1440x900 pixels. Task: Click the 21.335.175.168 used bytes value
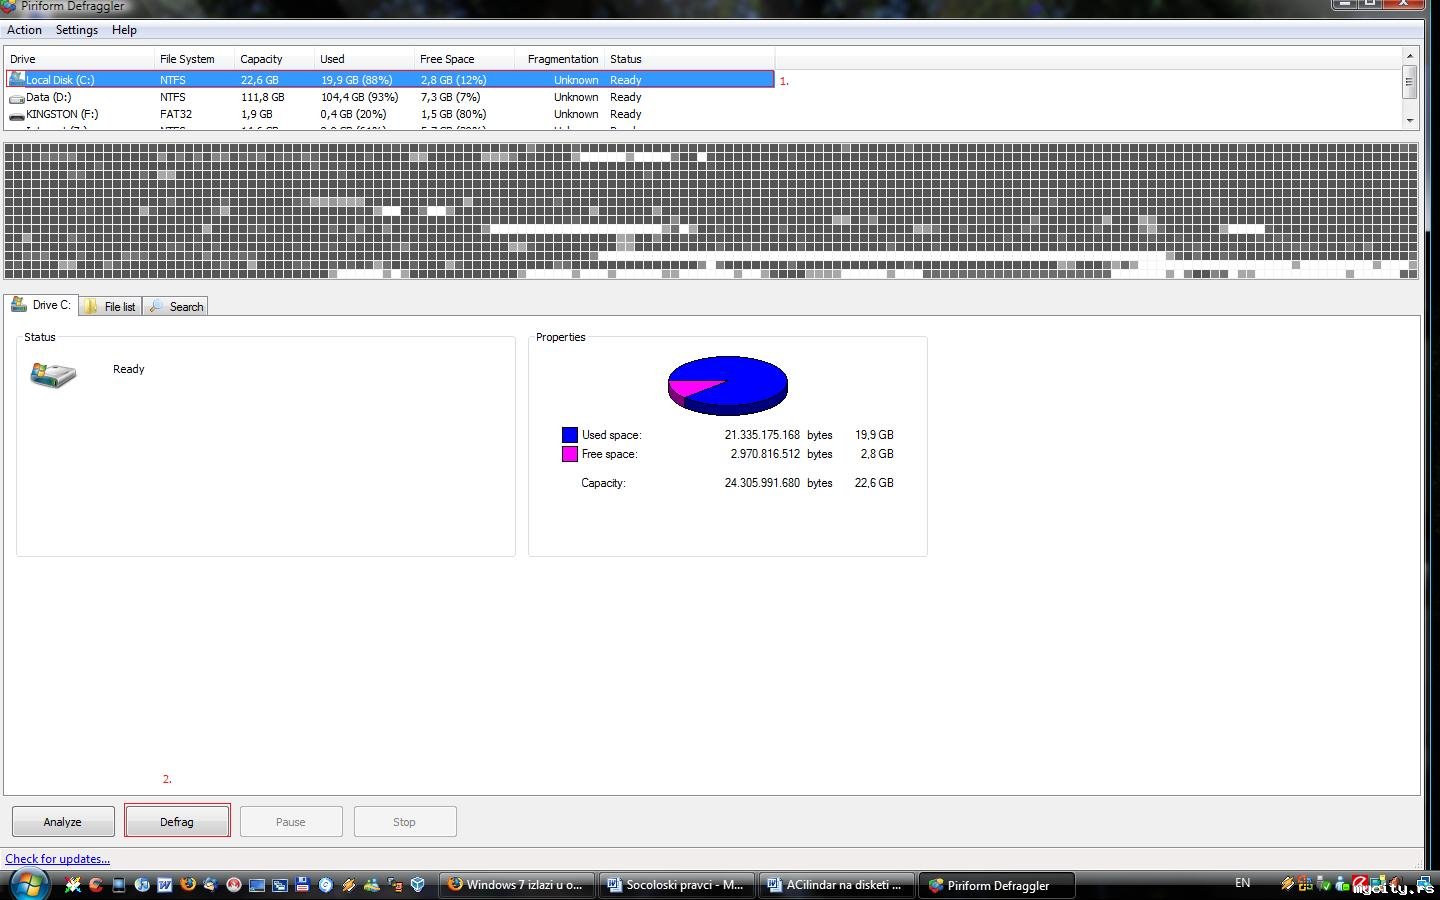tap(762, 435)
